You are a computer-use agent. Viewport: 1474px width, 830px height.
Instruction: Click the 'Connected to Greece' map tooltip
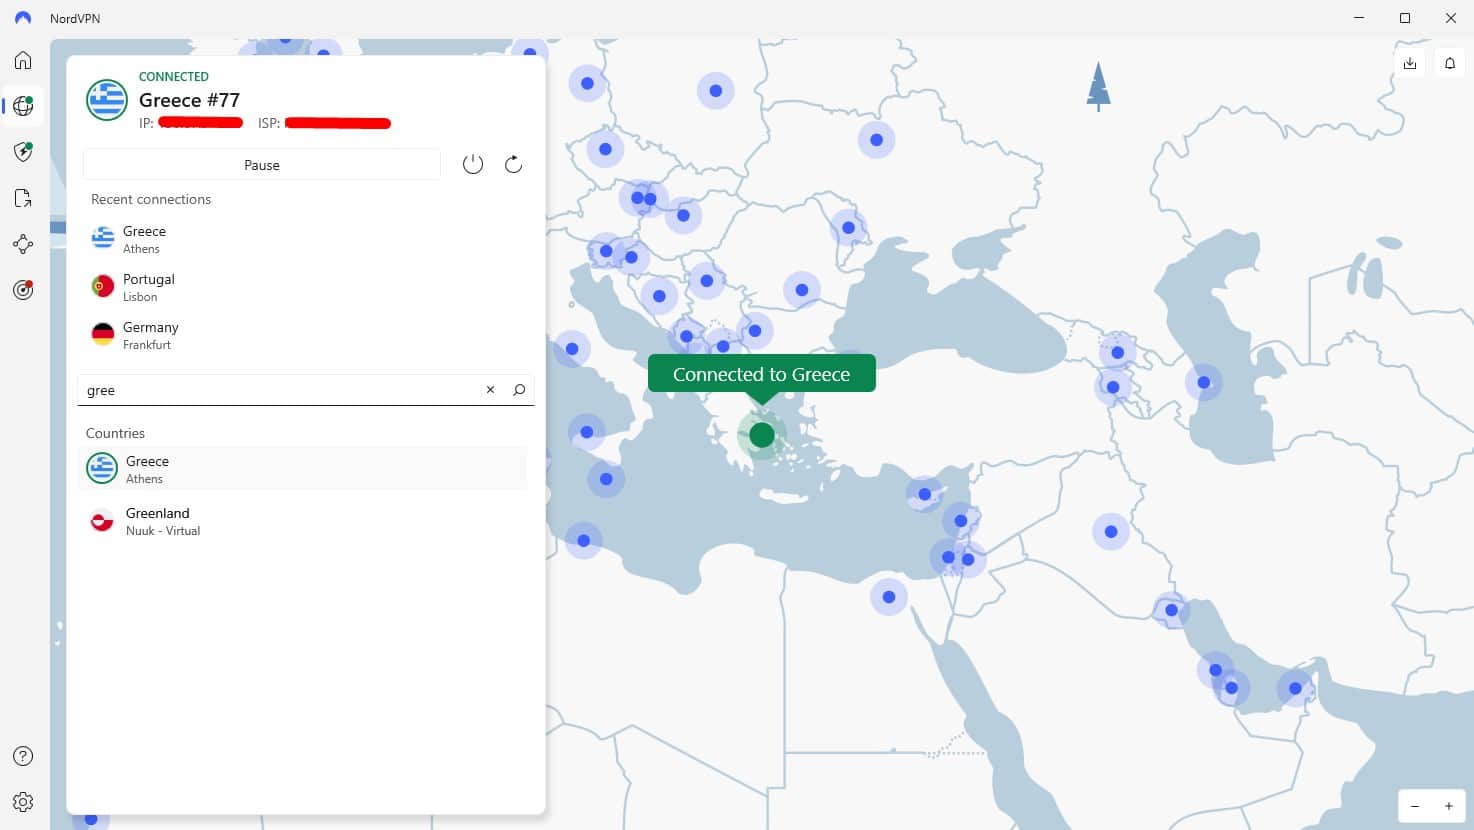click(762, 374)
